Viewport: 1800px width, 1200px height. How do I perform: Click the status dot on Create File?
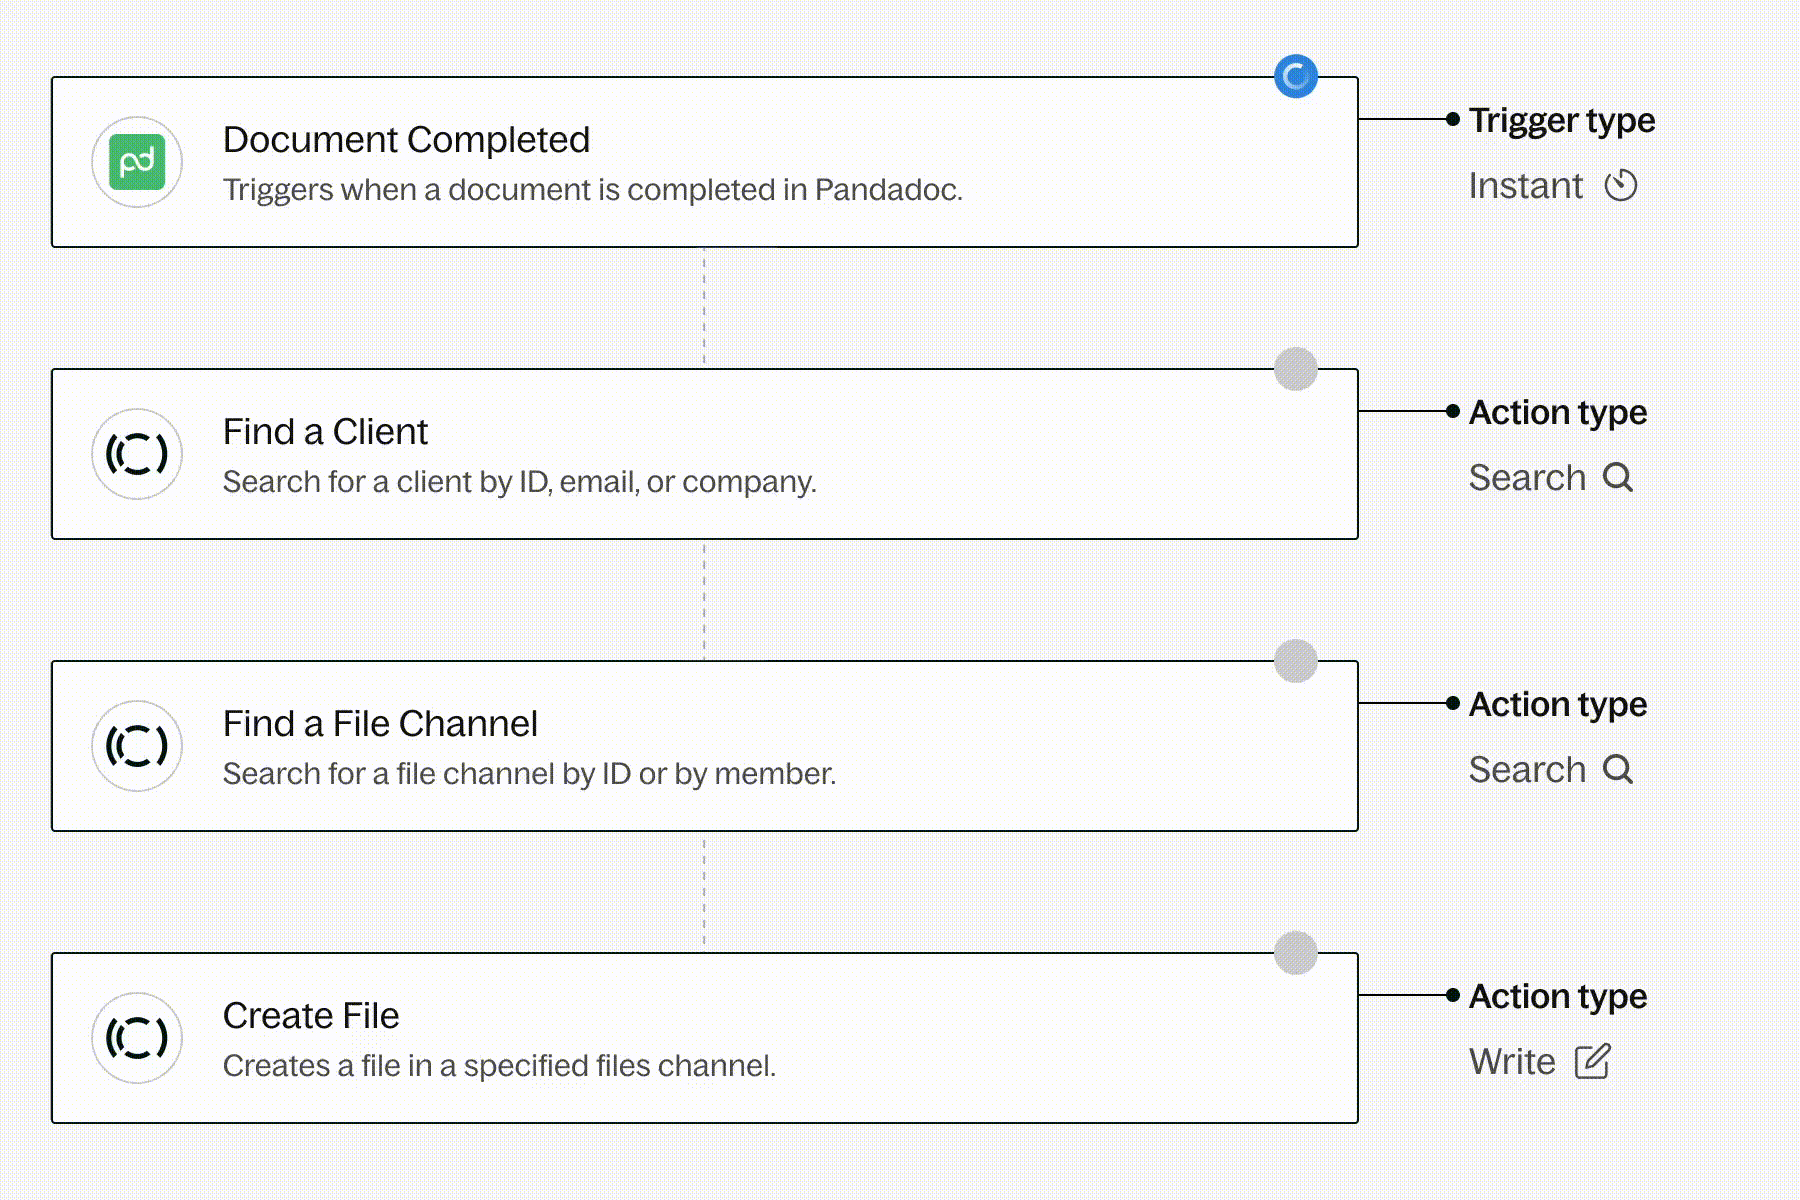coord(1296,953)
